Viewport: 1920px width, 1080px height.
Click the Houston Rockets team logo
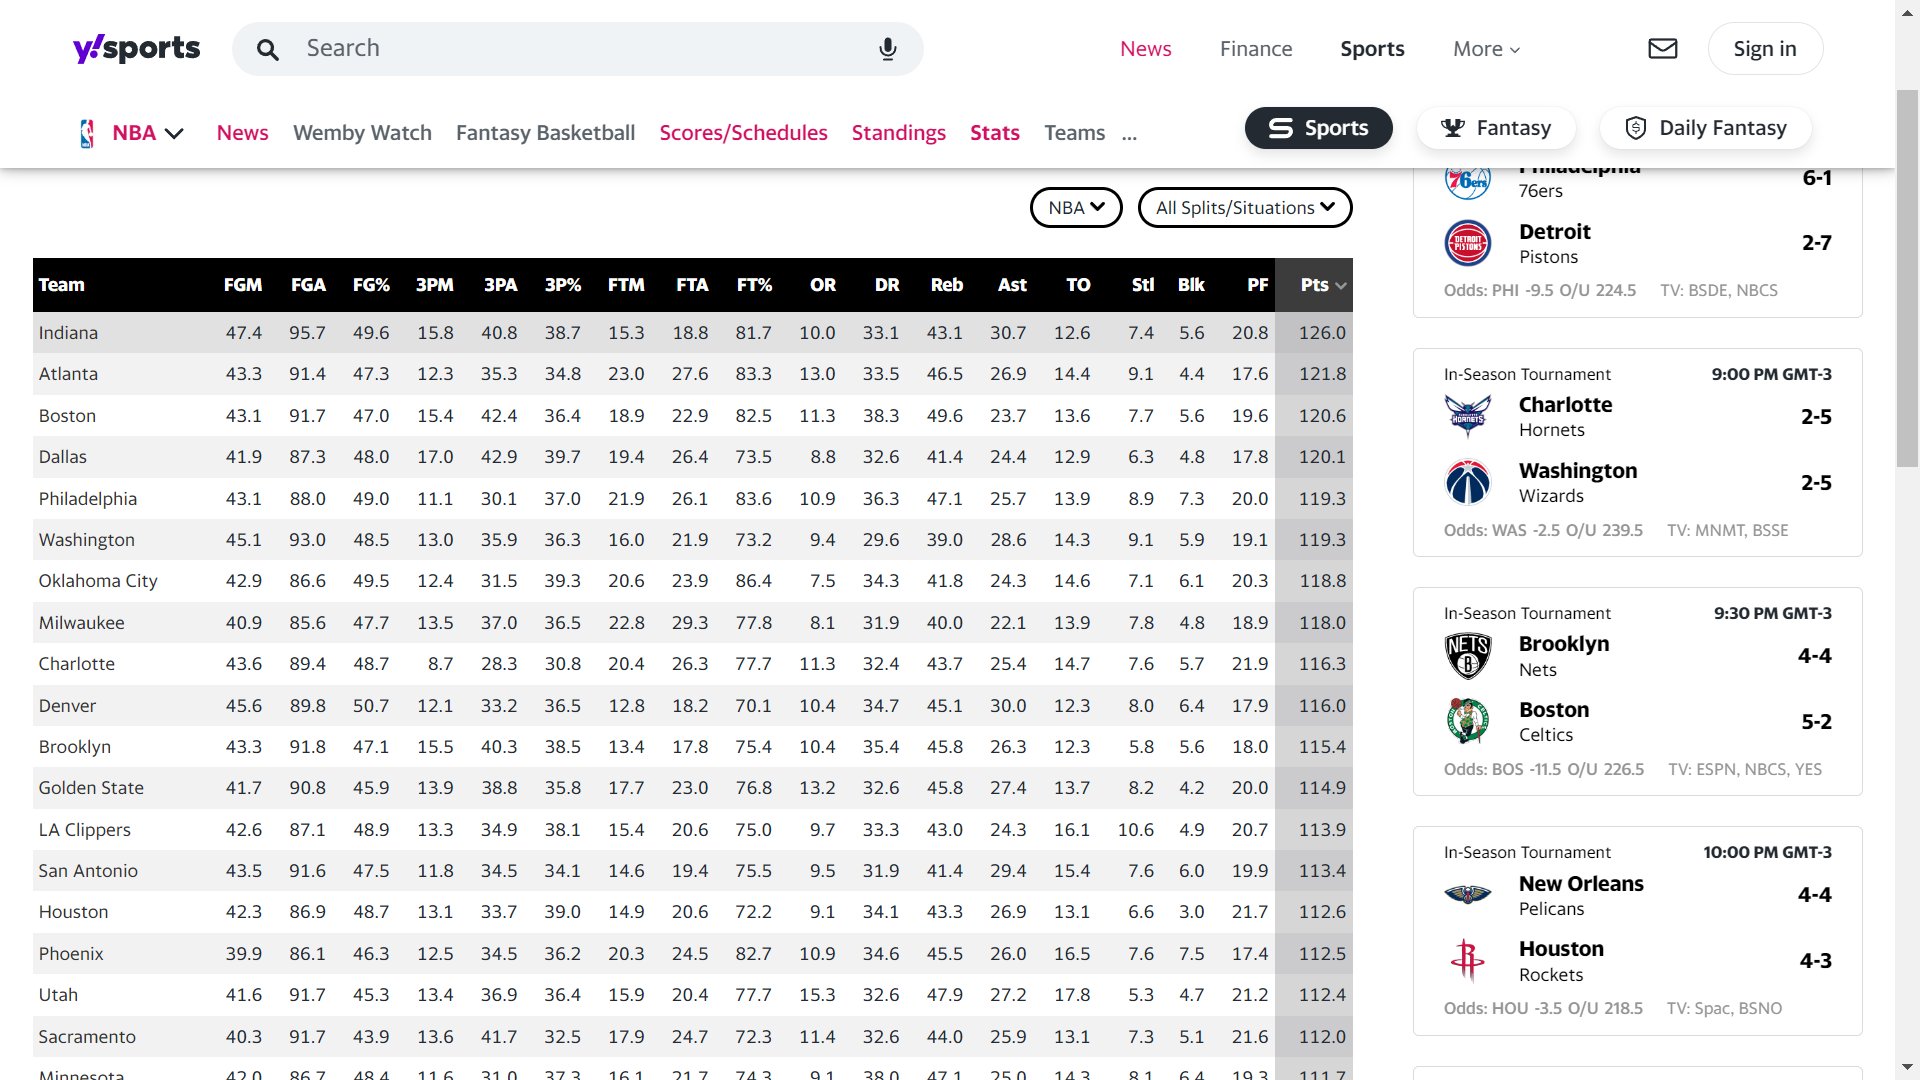point(1467,960)
